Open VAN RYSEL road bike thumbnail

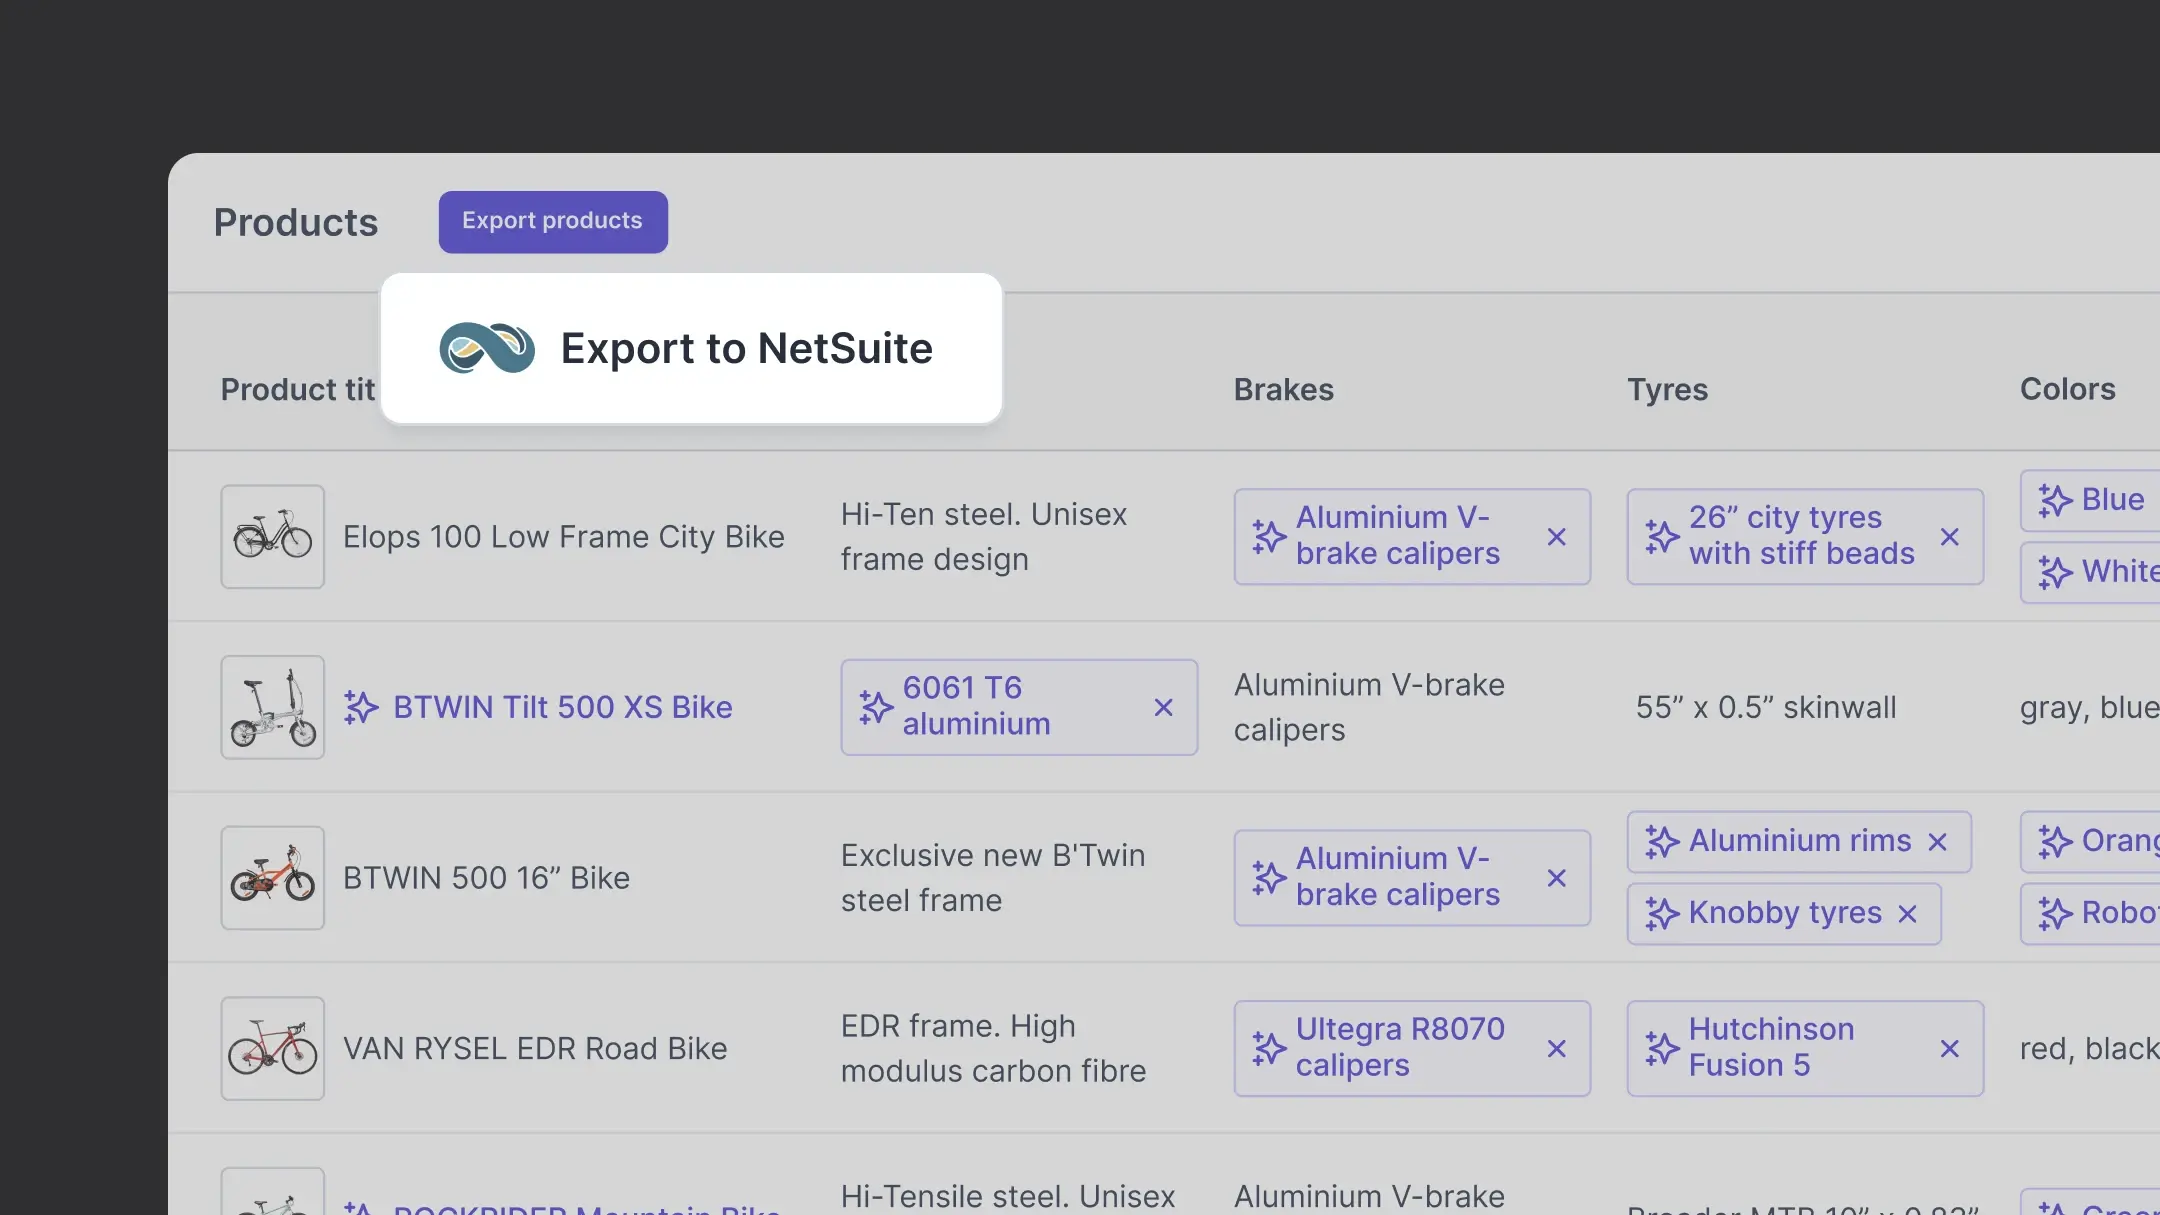coord(272,1049)
